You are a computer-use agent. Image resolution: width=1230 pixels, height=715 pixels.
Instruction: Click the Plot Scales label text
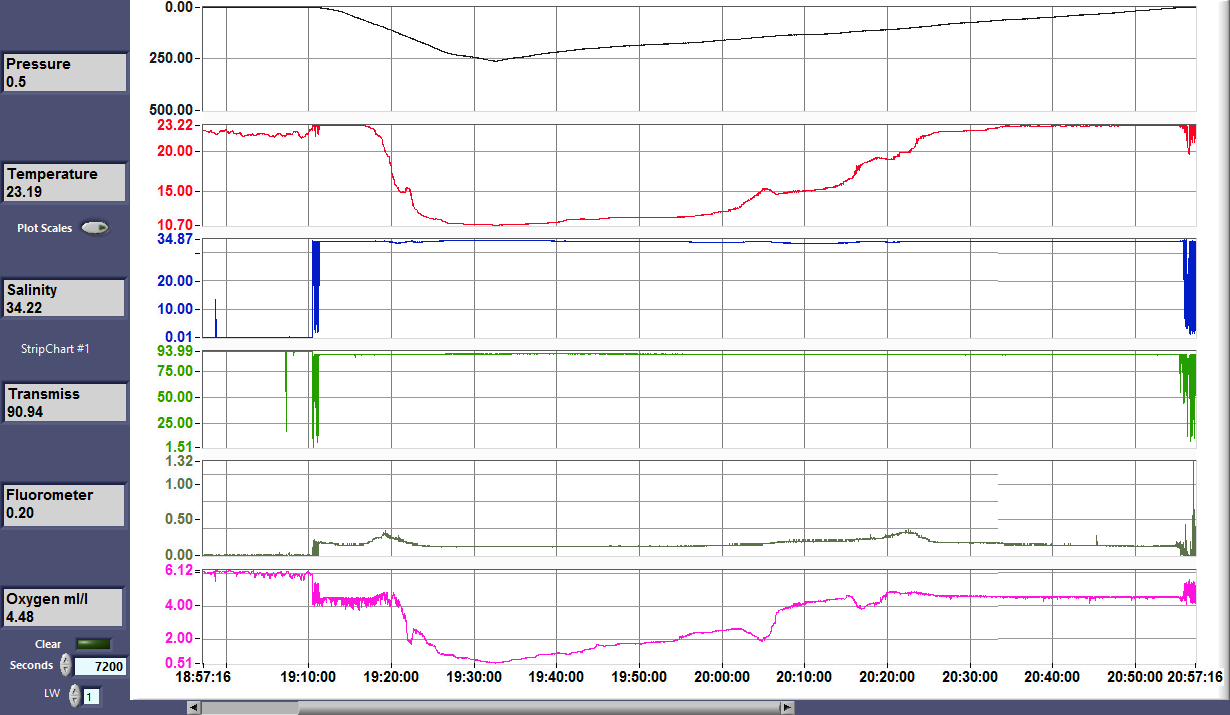click(x=45, y=228)
